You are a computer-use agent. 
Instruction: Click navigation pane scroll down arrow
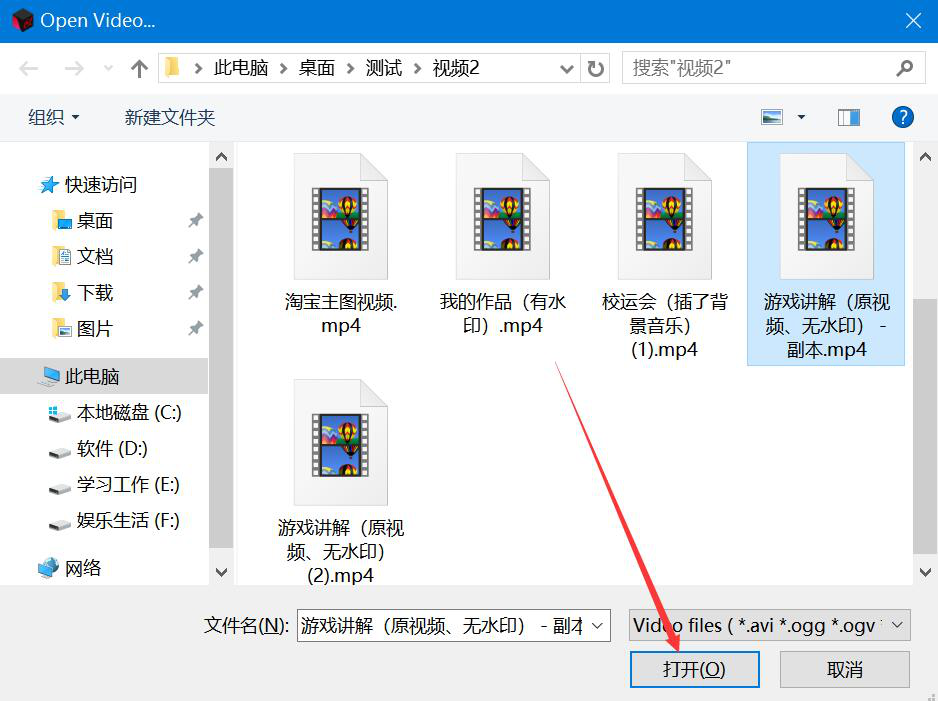coord(221,572)
